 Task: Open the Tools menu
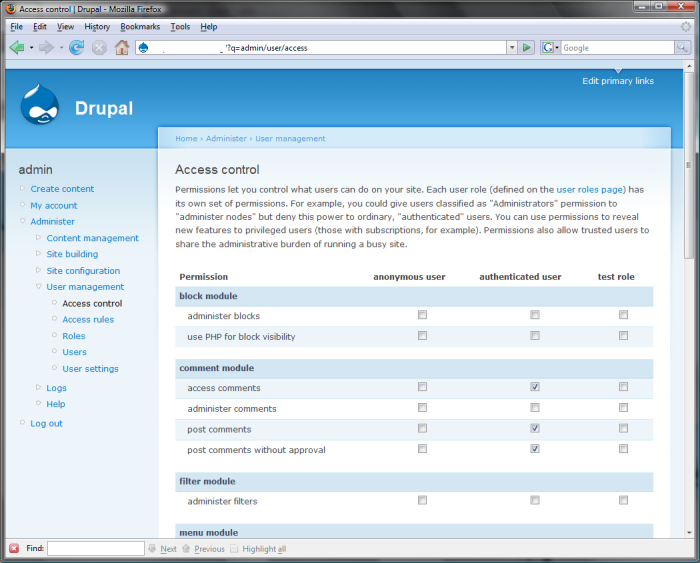click(x=180, y=27)
